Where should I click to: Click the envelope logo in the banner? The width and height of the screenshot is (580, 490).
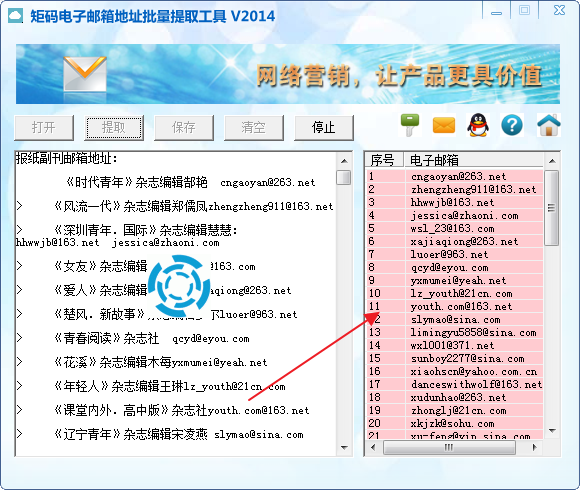[85, 74]
